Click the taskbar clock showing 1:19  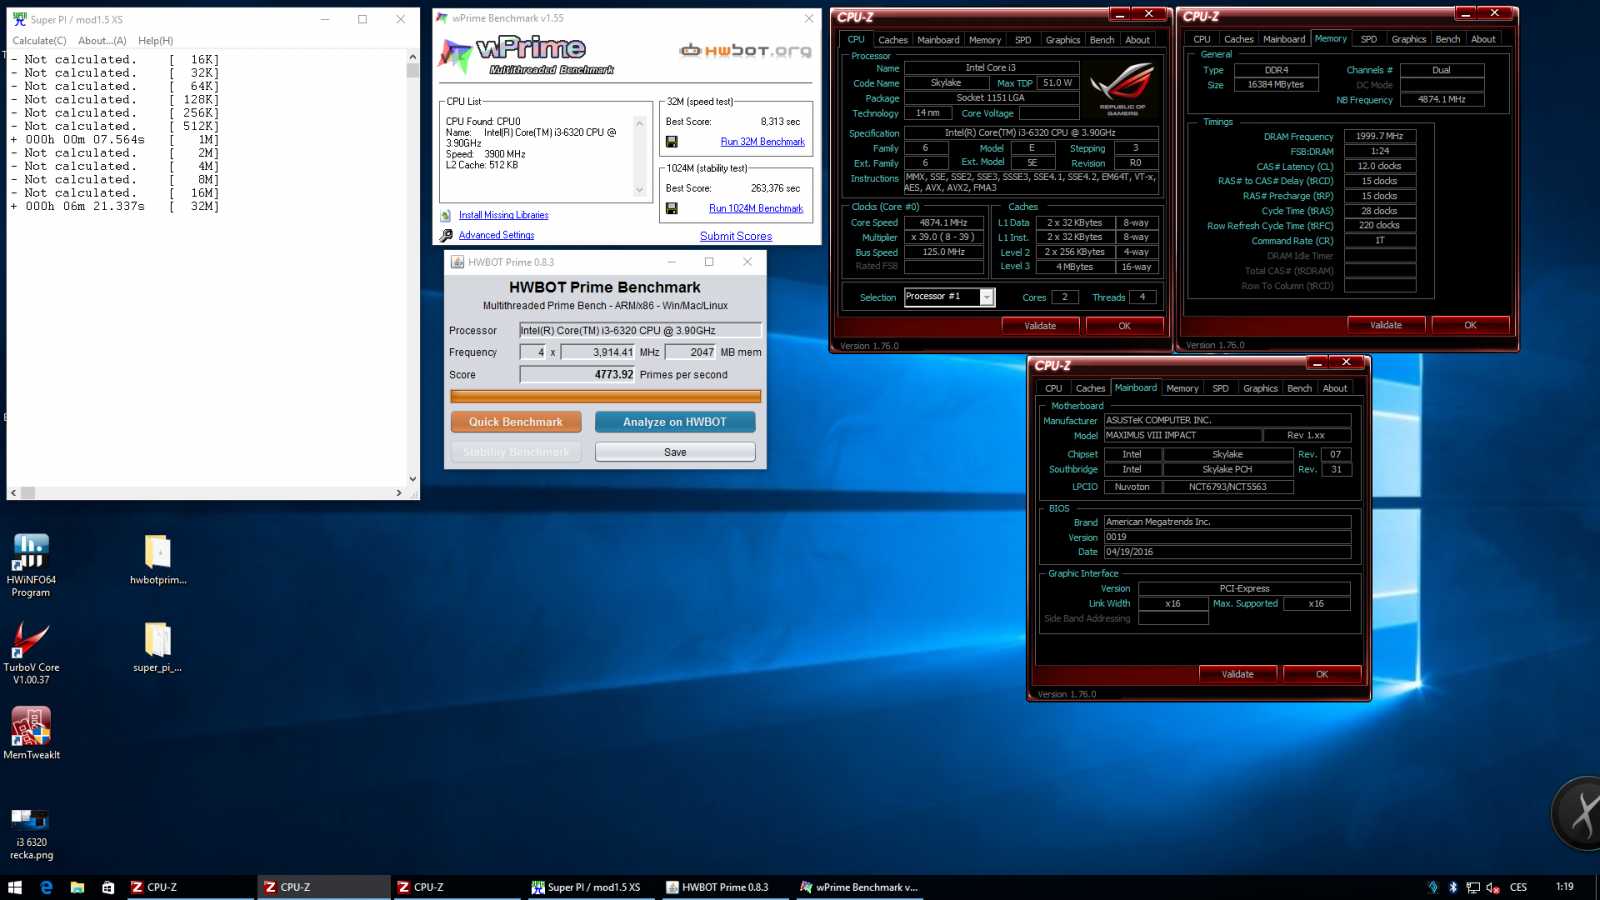click(x=1565, y=887)
